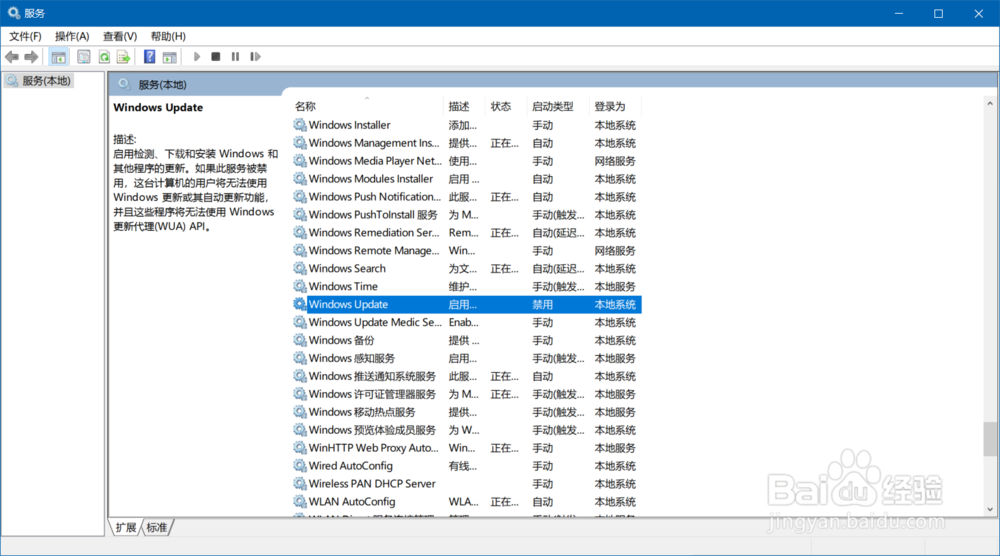
Task: Click gear icon of Windows Media Player Network row
Action: [300, 161]
